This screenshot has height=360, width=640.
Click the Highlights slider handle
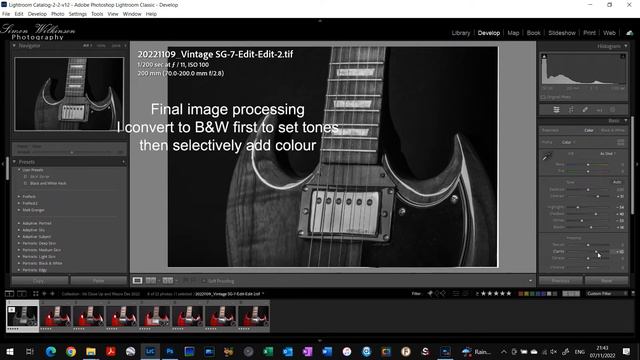[x=578, y=207]
